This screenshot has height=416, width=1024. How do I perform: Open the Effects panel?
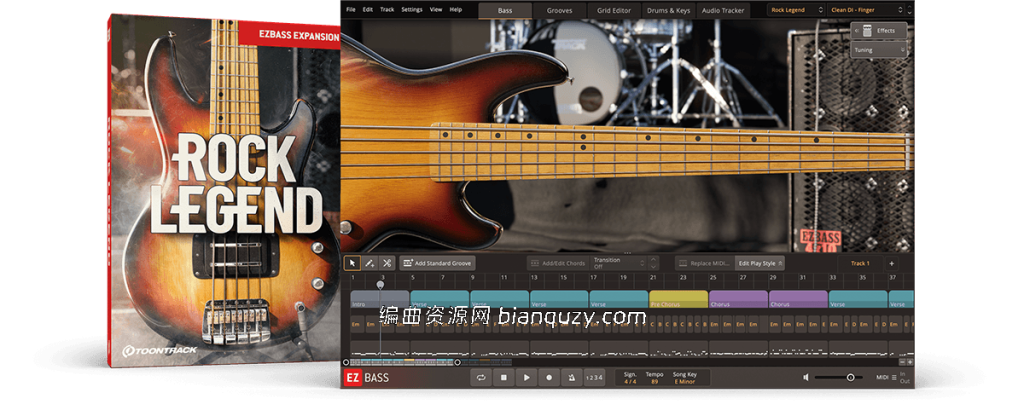(x=878, y=31)
